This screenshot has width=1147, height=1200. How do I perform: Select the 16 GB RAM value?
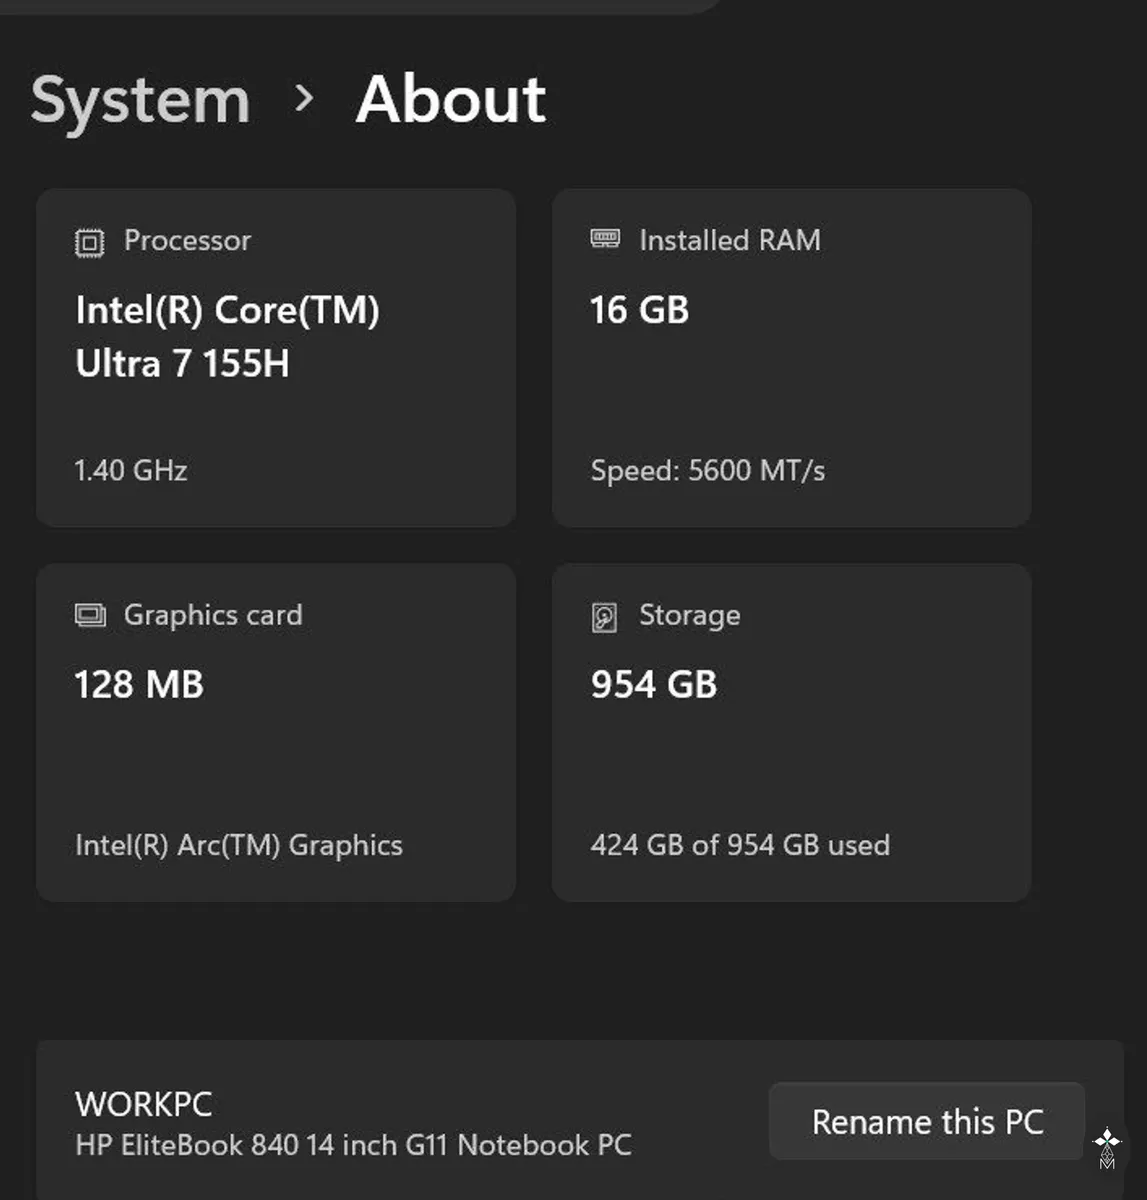[x=639, y=310]
